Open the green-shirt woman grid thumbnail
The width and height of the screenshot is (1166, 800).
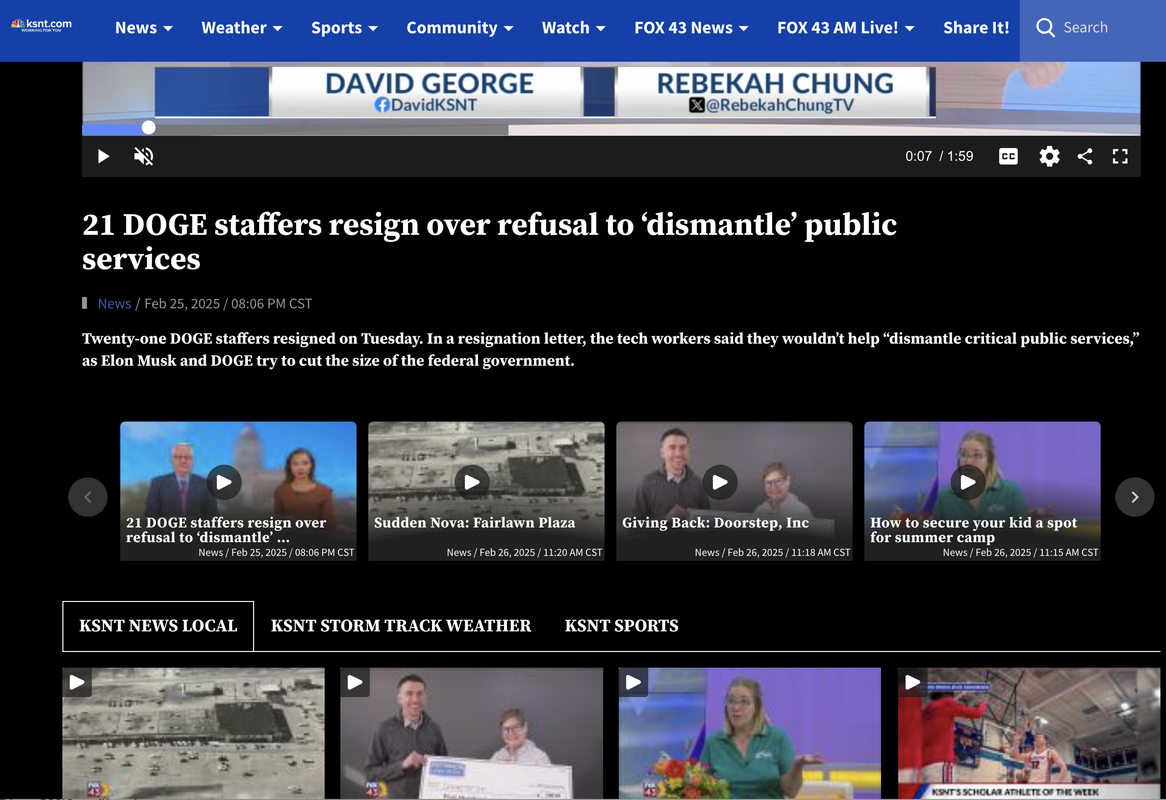click(750, 733)
